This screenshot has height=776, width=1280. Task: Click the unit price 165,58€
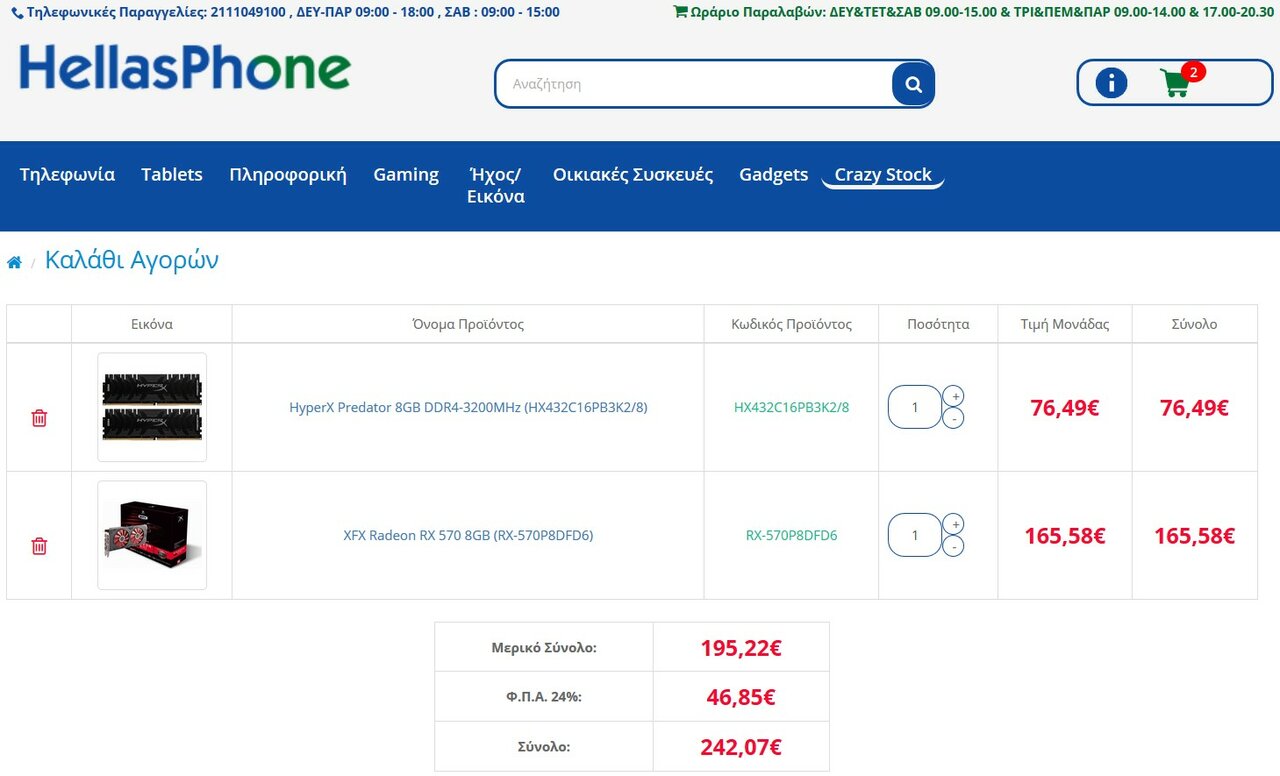tap(1065, 535)
